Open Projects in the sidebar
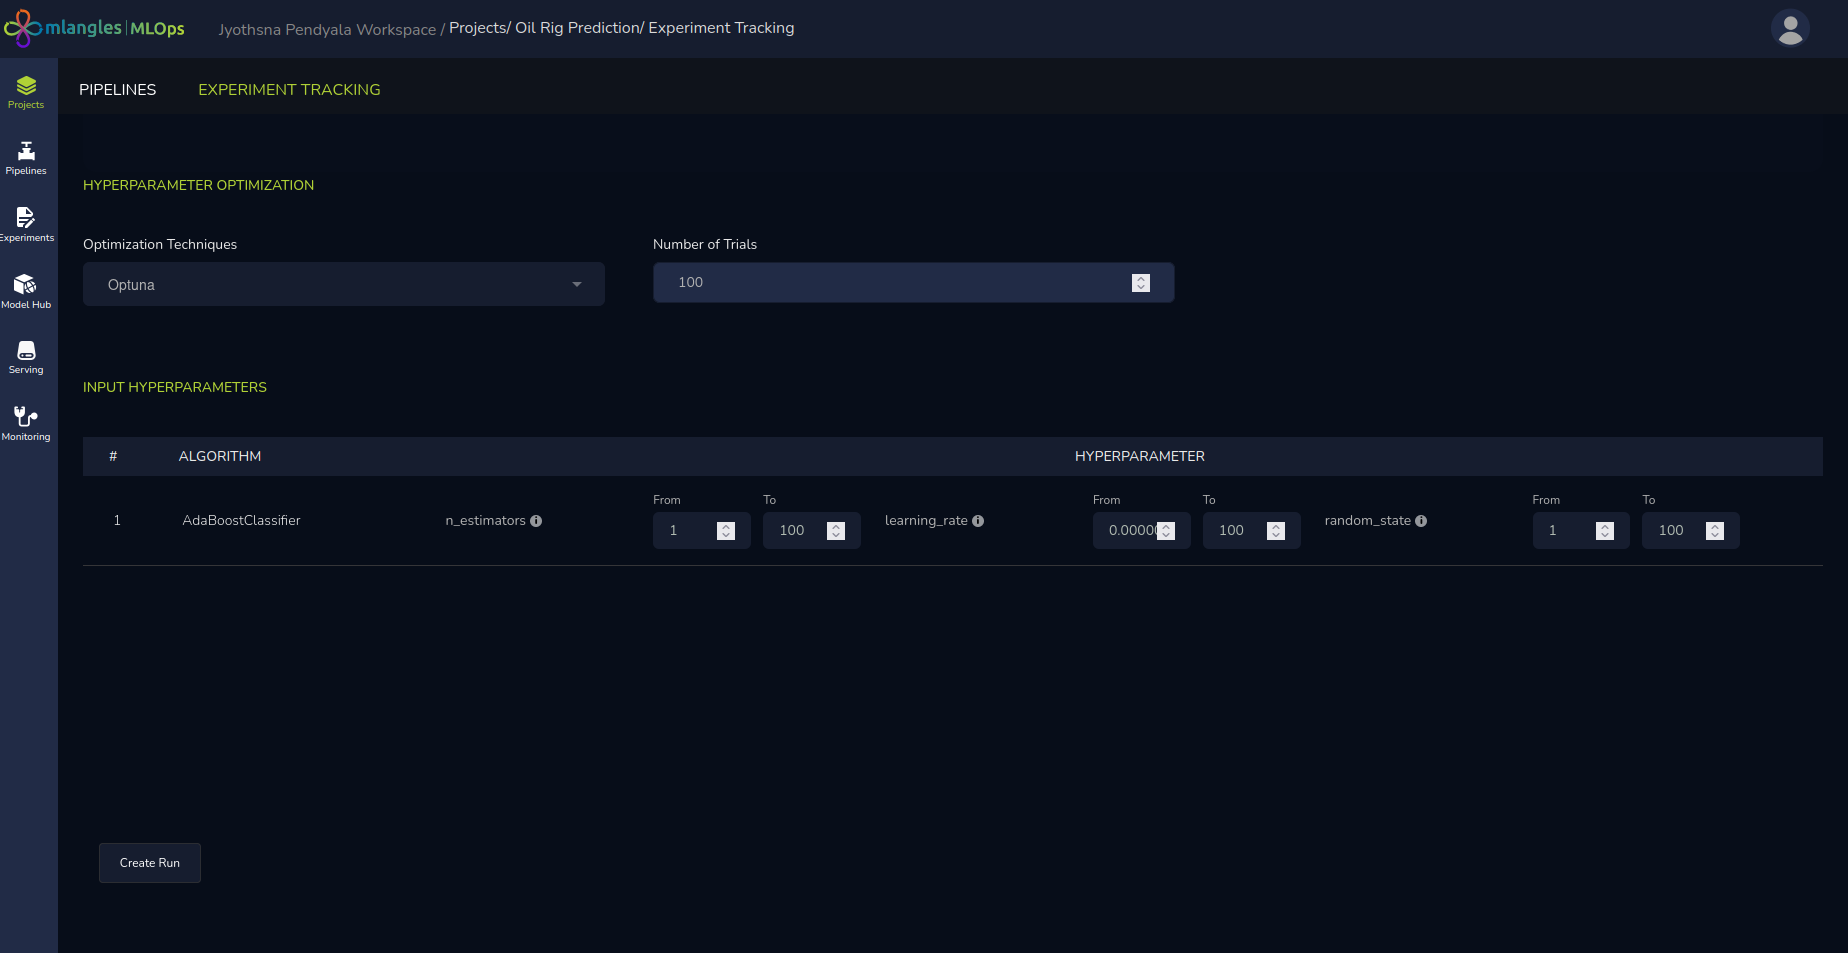Image resolution: width=1848 pixels, height=953 pixels. [26, 92]
